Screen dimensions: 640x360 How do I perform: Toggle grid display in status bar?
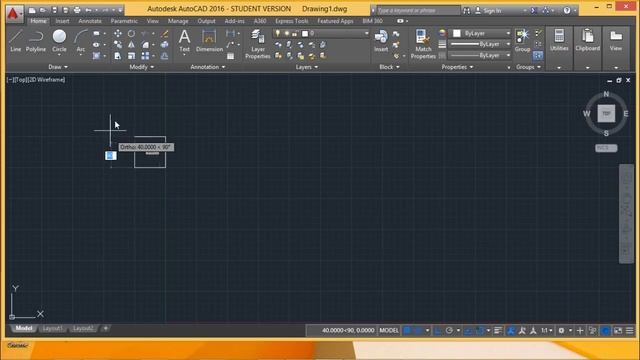pos(407,330)
